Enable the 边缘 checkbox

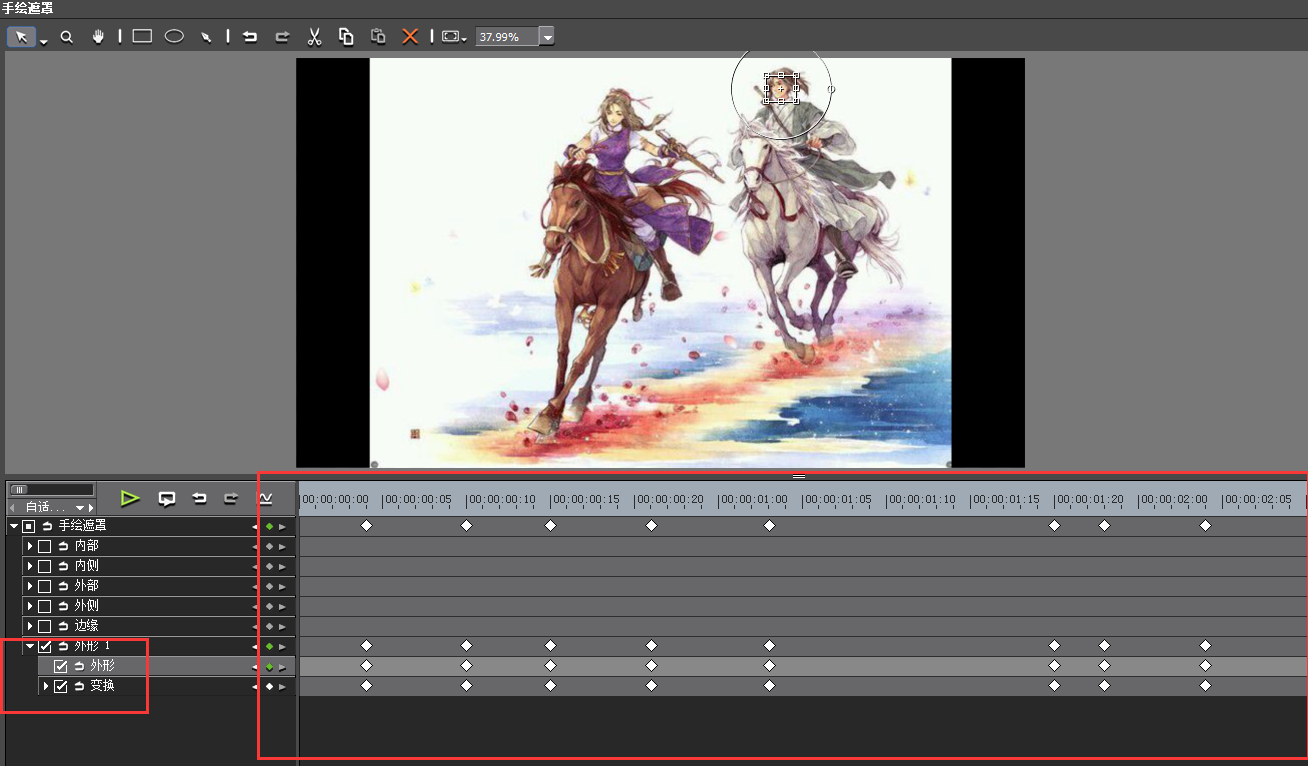pos(45,626)
